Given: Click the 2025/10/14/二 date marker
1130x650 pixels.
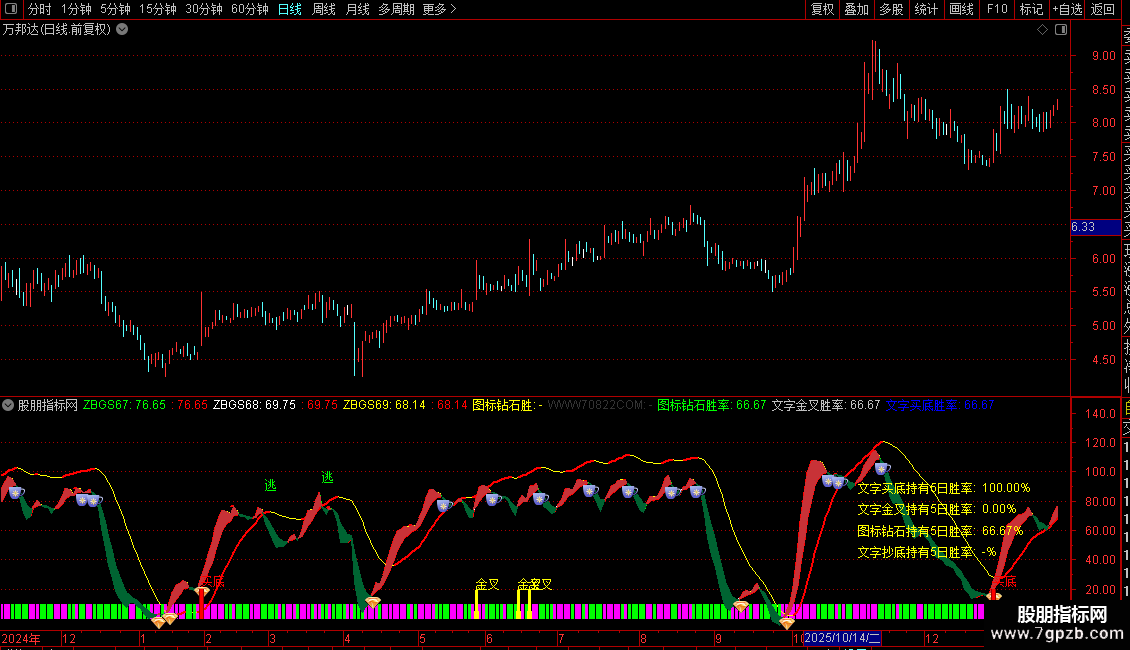Looking at the screenshot, I should point(842,638).
